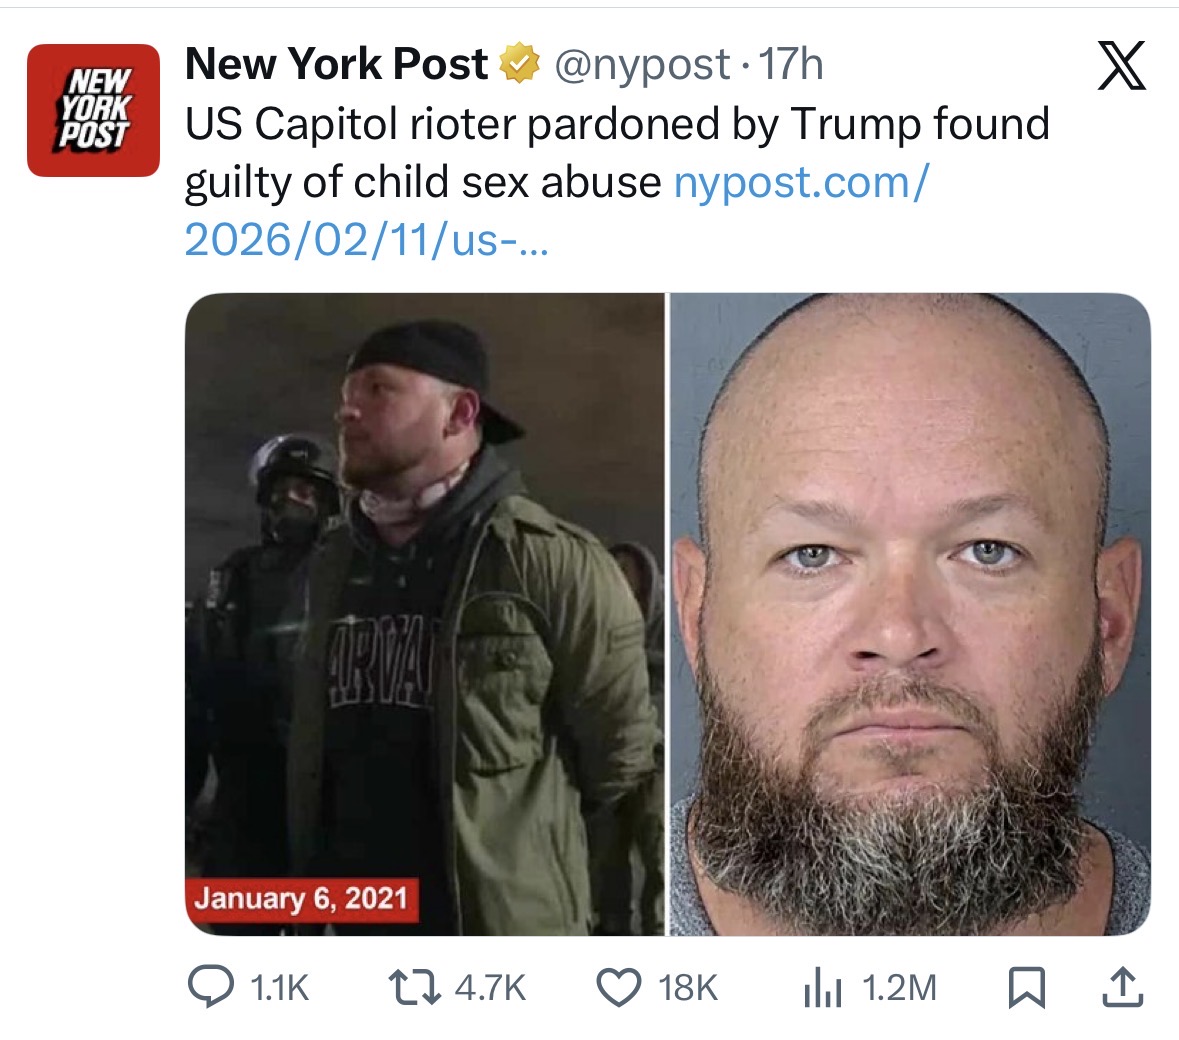Open the @nypost handle

tap(642, 65)
